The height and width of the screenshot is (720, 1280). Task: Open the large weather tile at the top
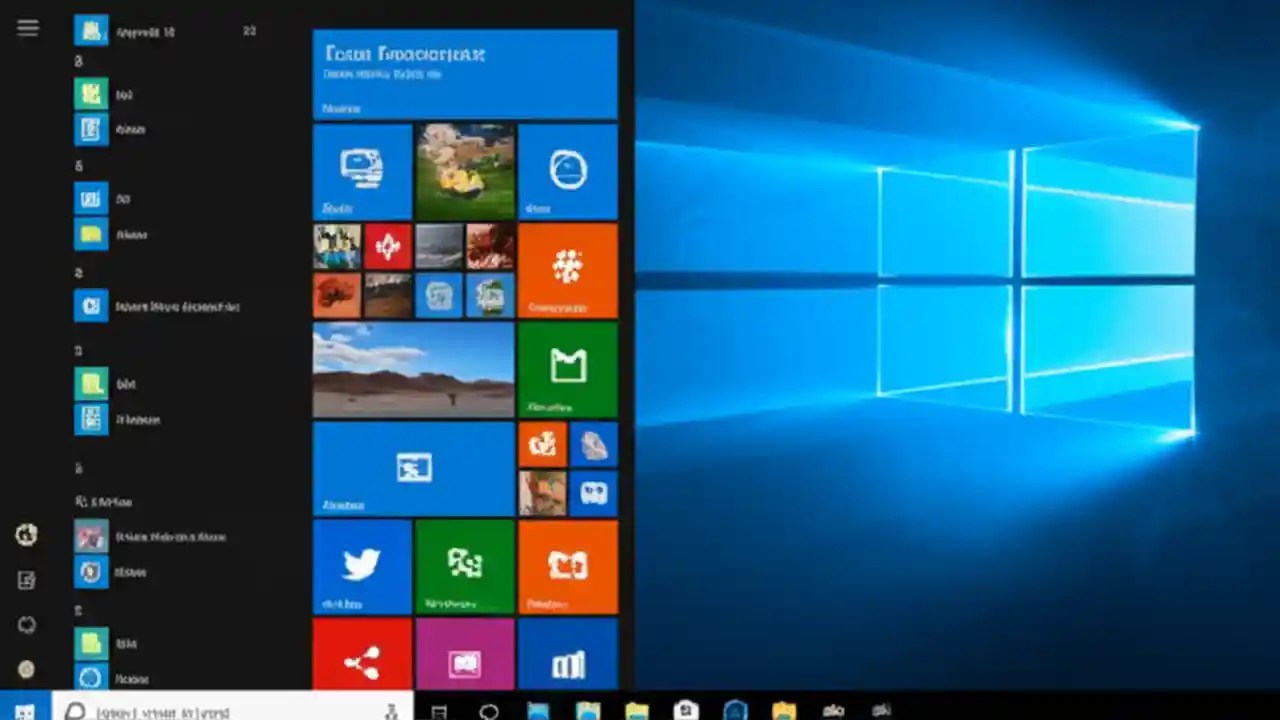[465, 75]
